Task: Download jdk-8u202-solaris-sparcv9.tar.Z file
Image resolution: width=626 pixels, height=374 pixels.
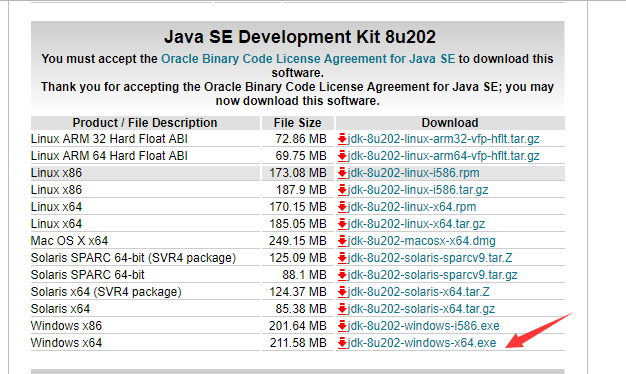Action: (430, 258)
